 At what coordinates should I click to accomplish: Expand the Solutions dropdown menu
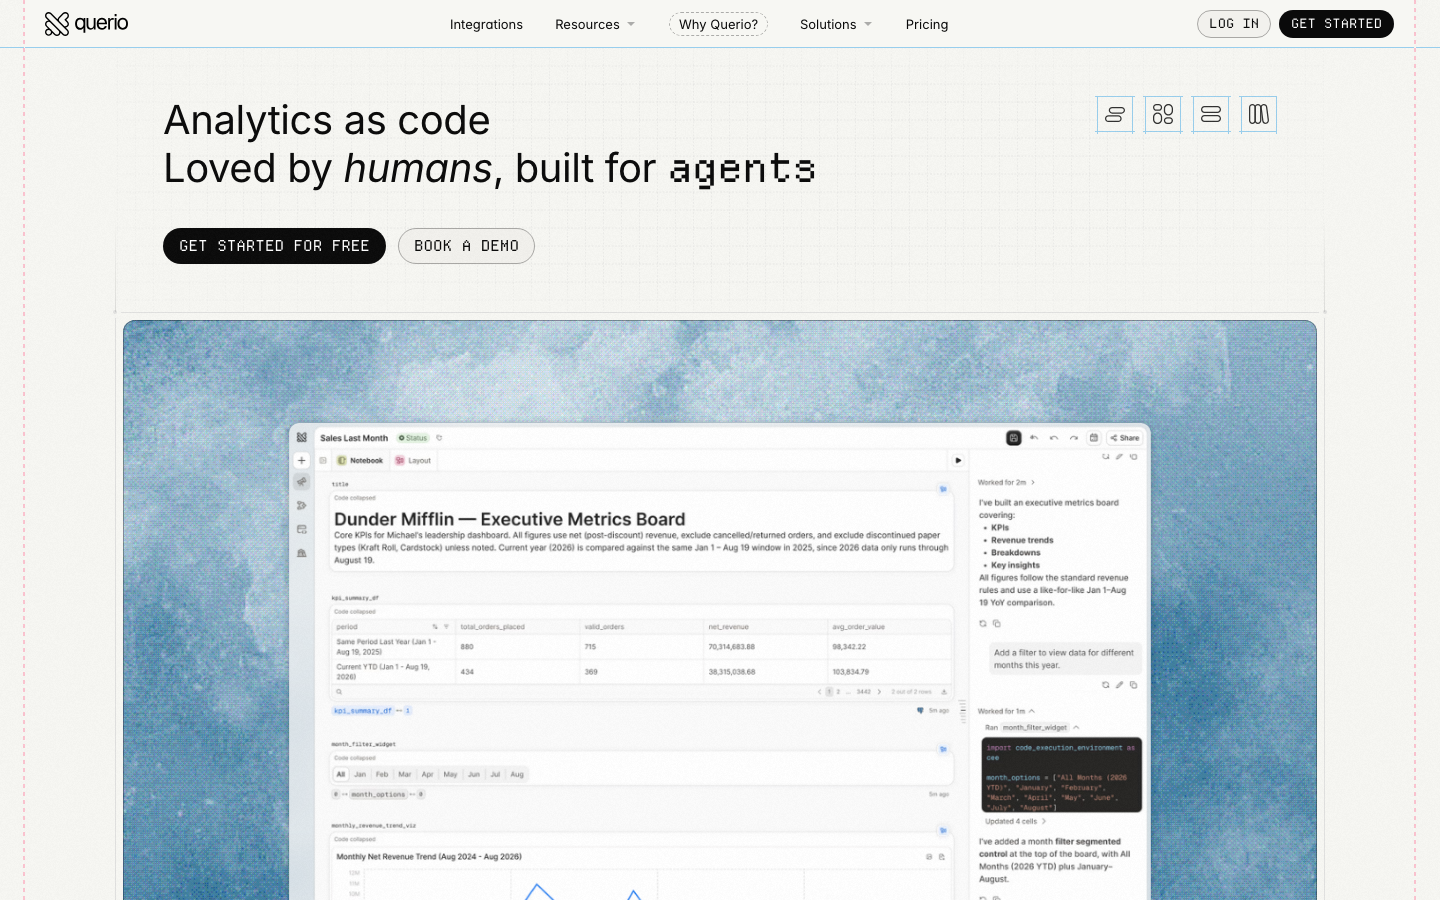click(x=836, y=24)
